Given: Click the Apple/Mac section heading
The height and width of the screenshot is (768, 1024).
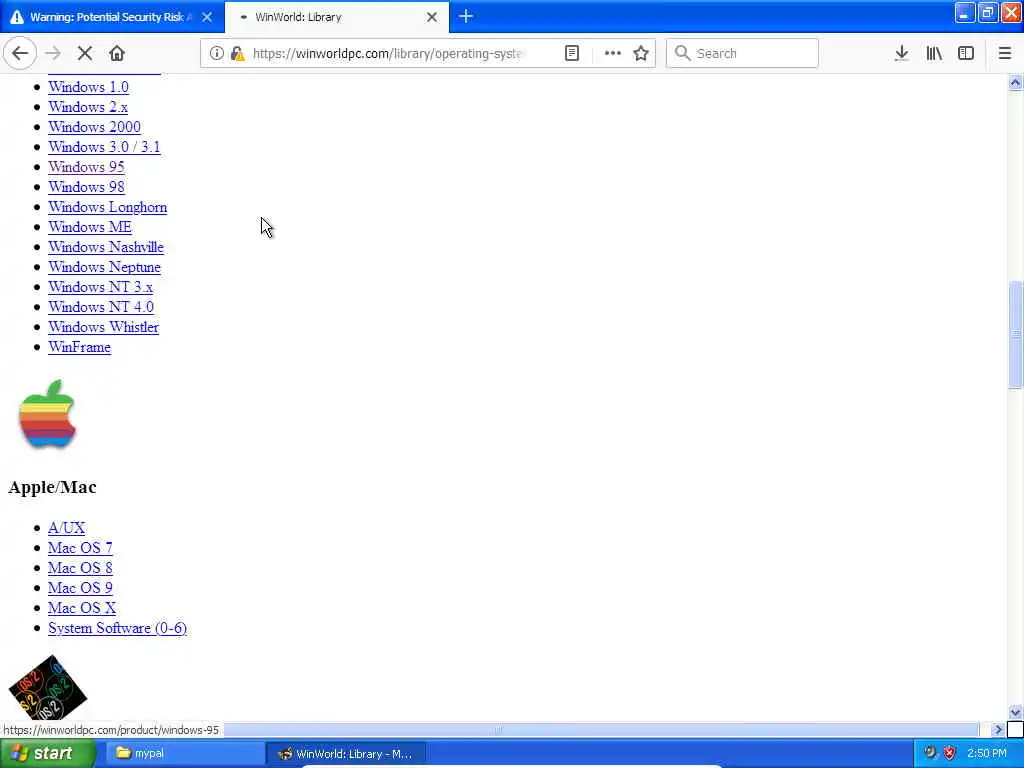Looking at the screenshot, I should 52,487.
